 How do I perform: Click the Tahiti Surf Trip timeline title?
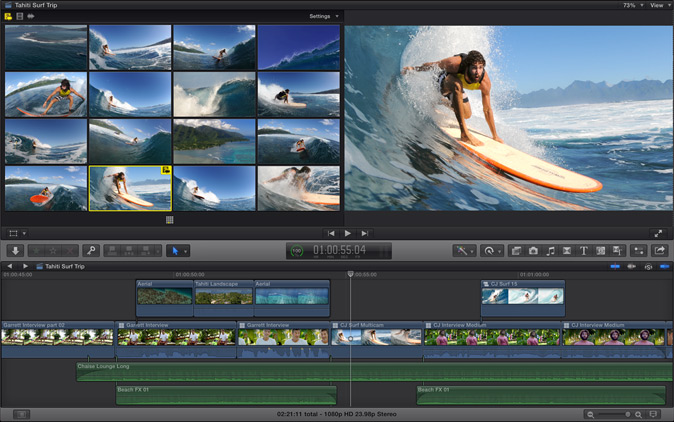tap(65, 267)
